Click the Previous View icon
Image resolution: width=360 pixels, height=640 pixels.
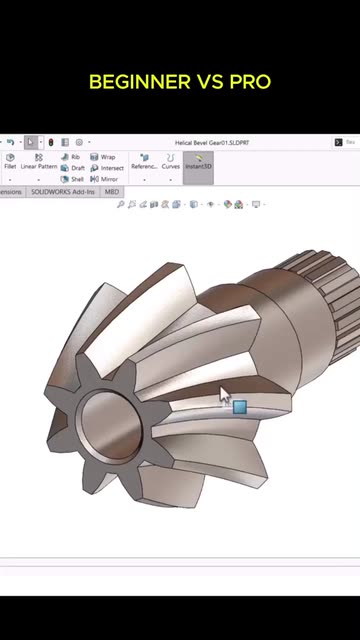point(143,204)
